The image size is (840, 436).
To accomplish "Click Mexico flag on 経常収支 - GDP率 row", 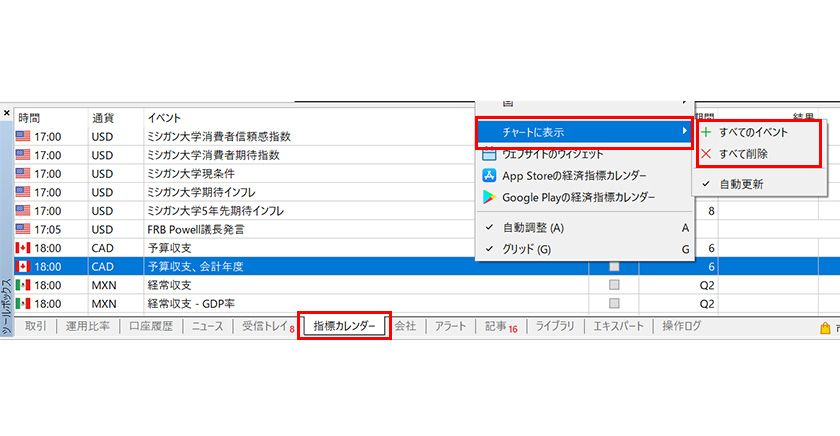I will [x=22, y=303].
